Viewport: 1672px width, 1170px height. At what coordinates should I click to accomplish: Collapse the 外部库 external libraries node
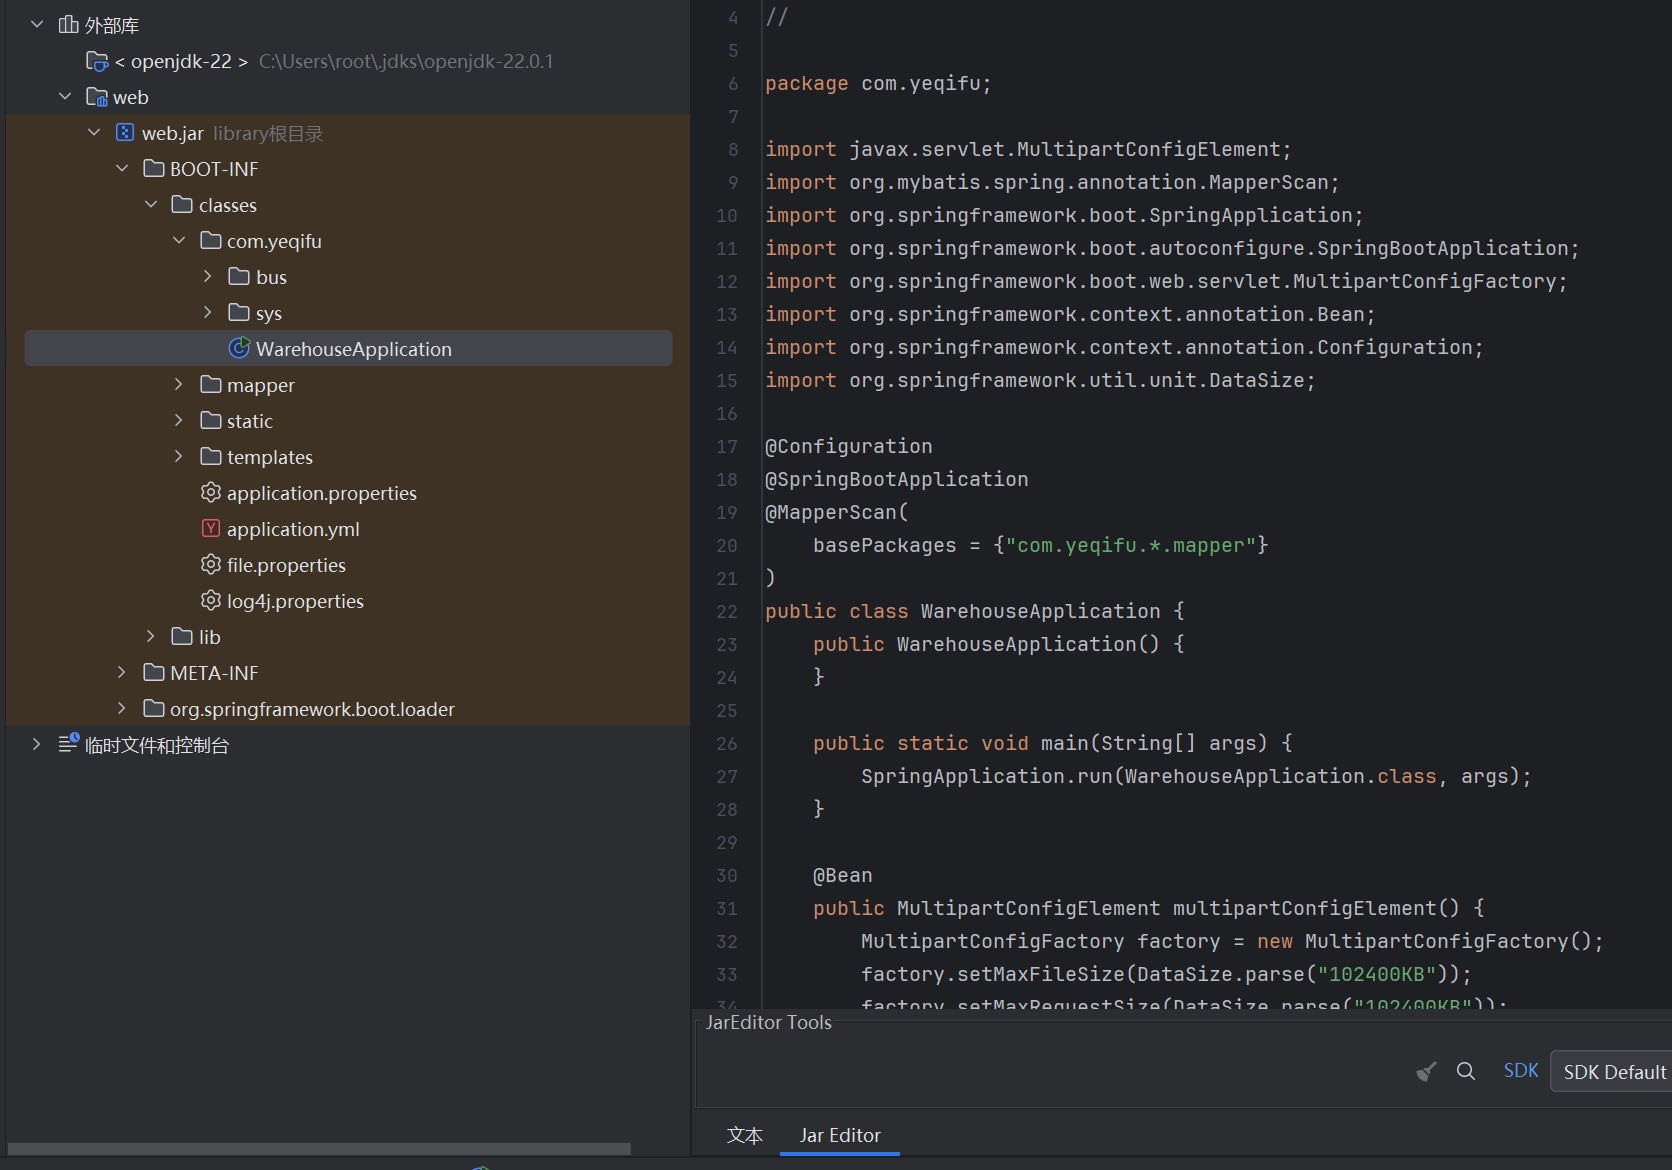[x=37, y=24]
